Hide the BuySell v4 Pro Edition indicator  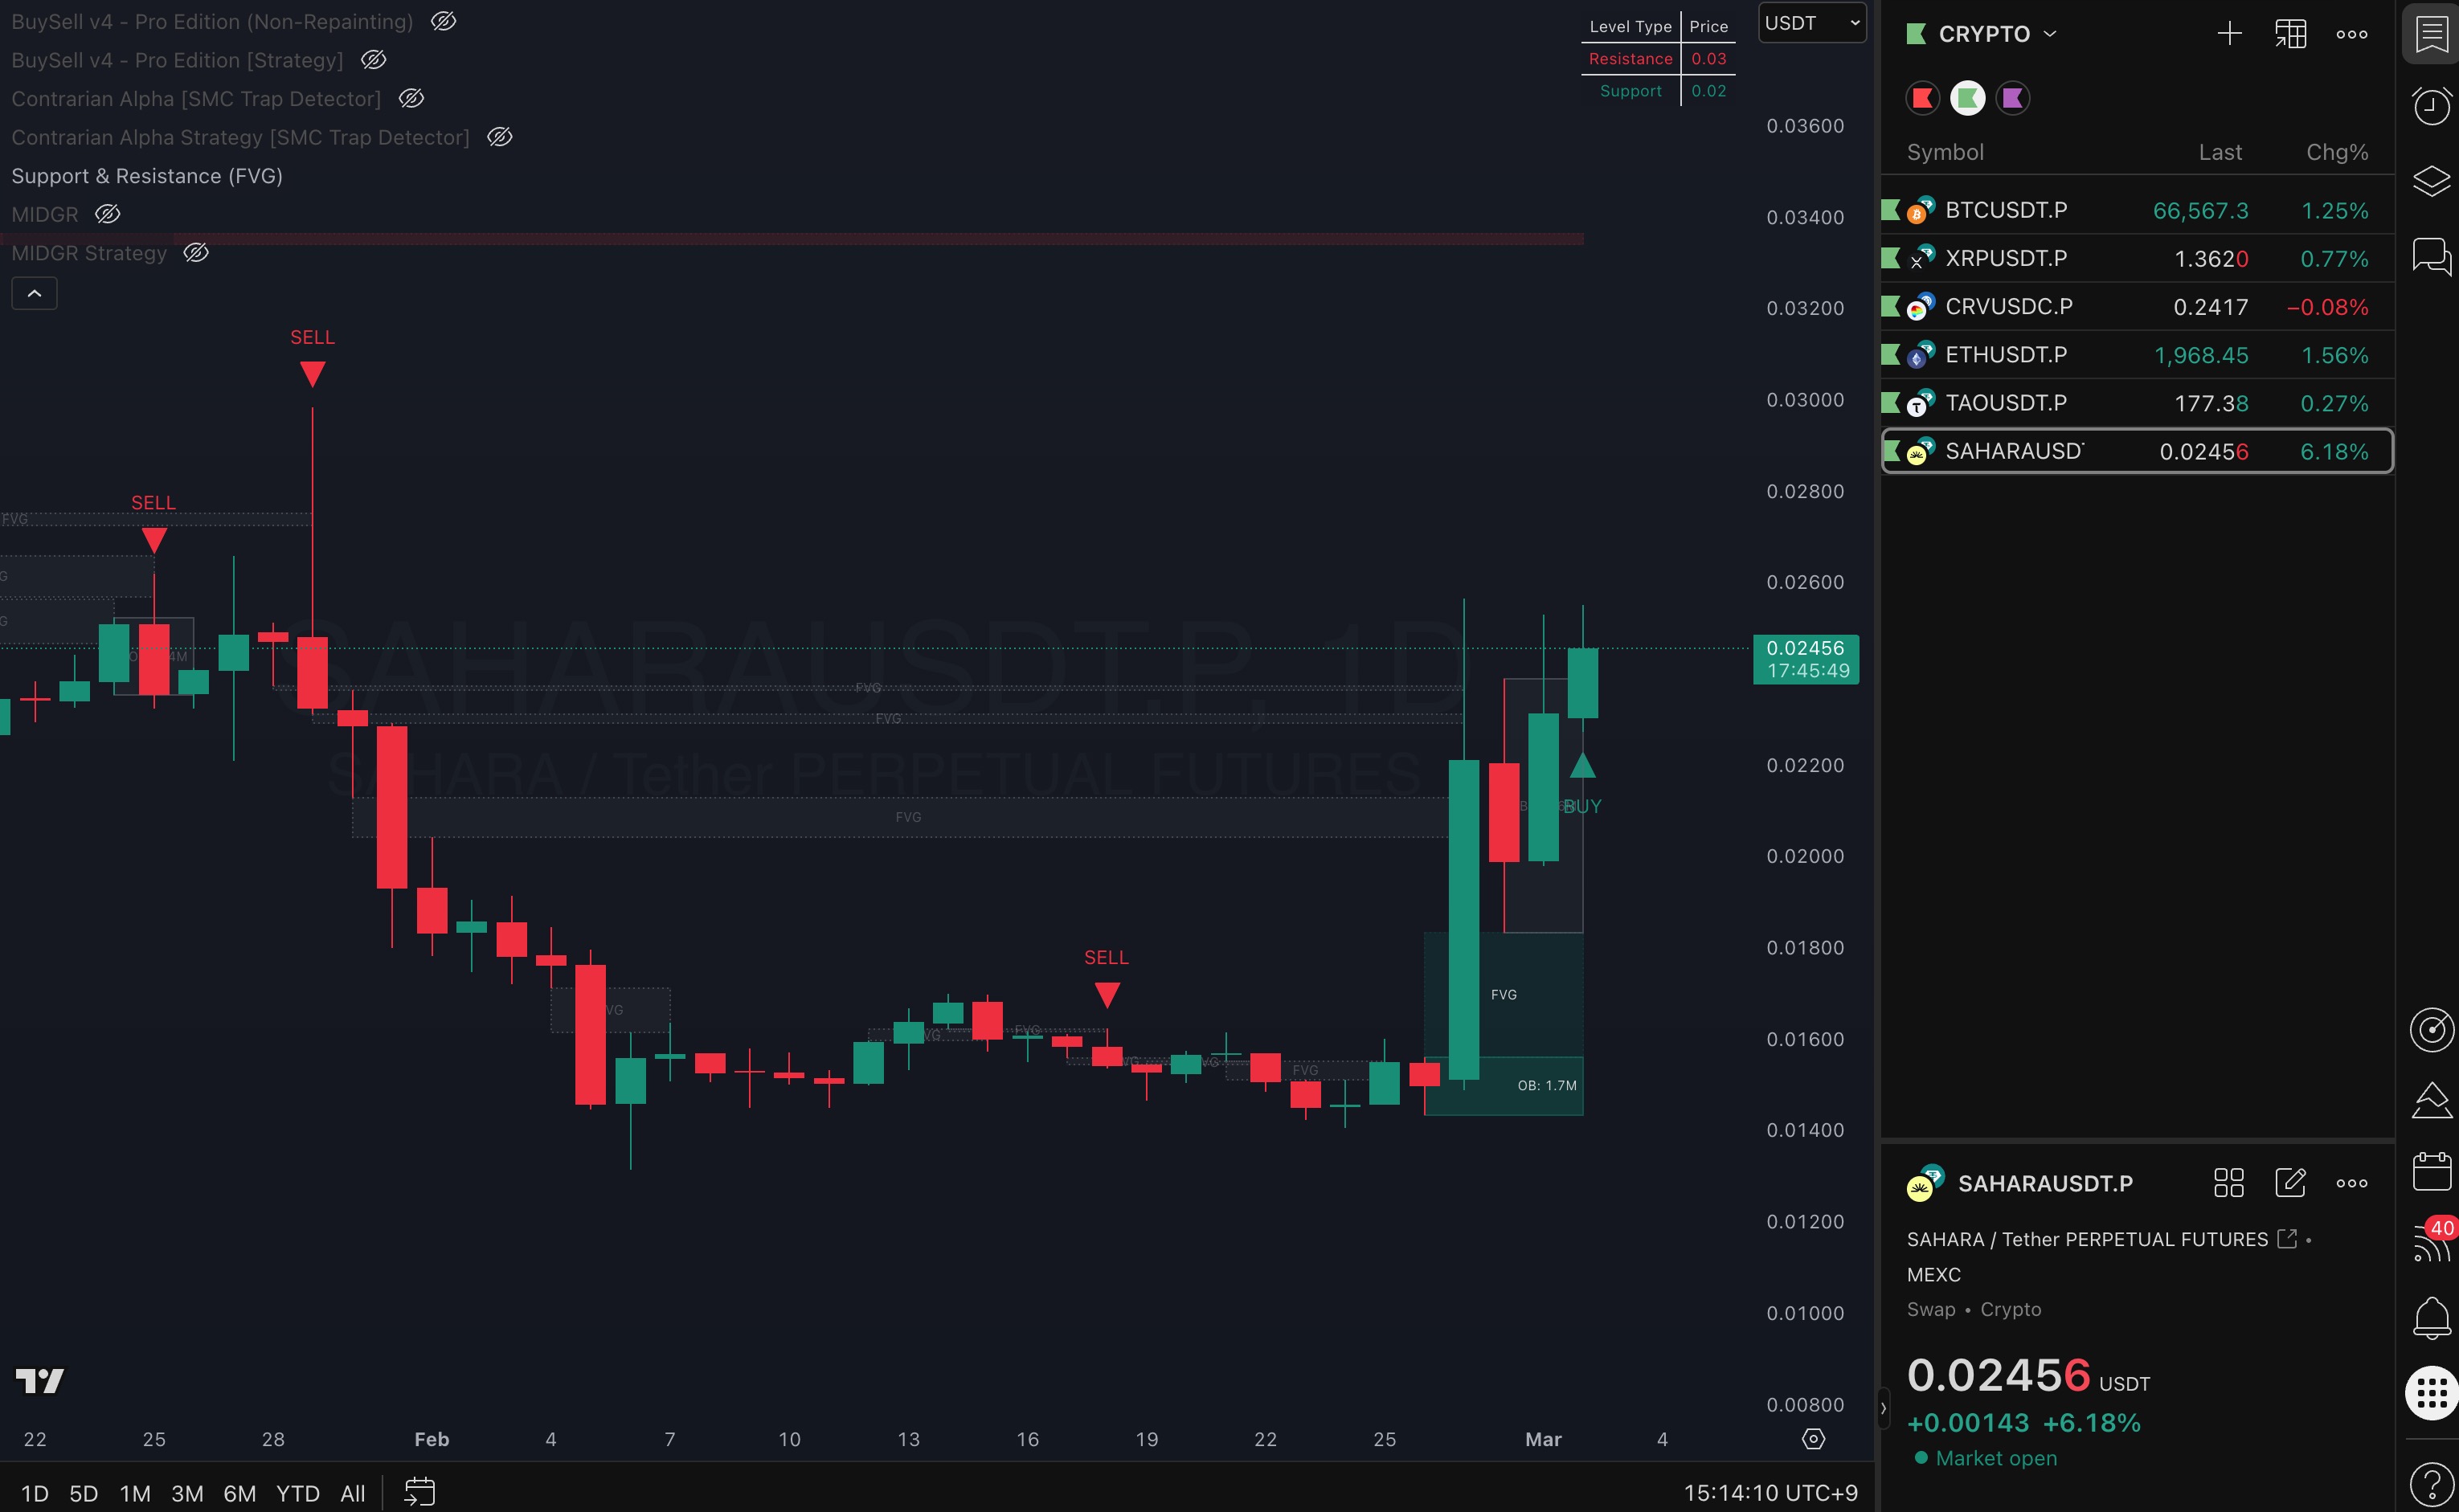442,21
